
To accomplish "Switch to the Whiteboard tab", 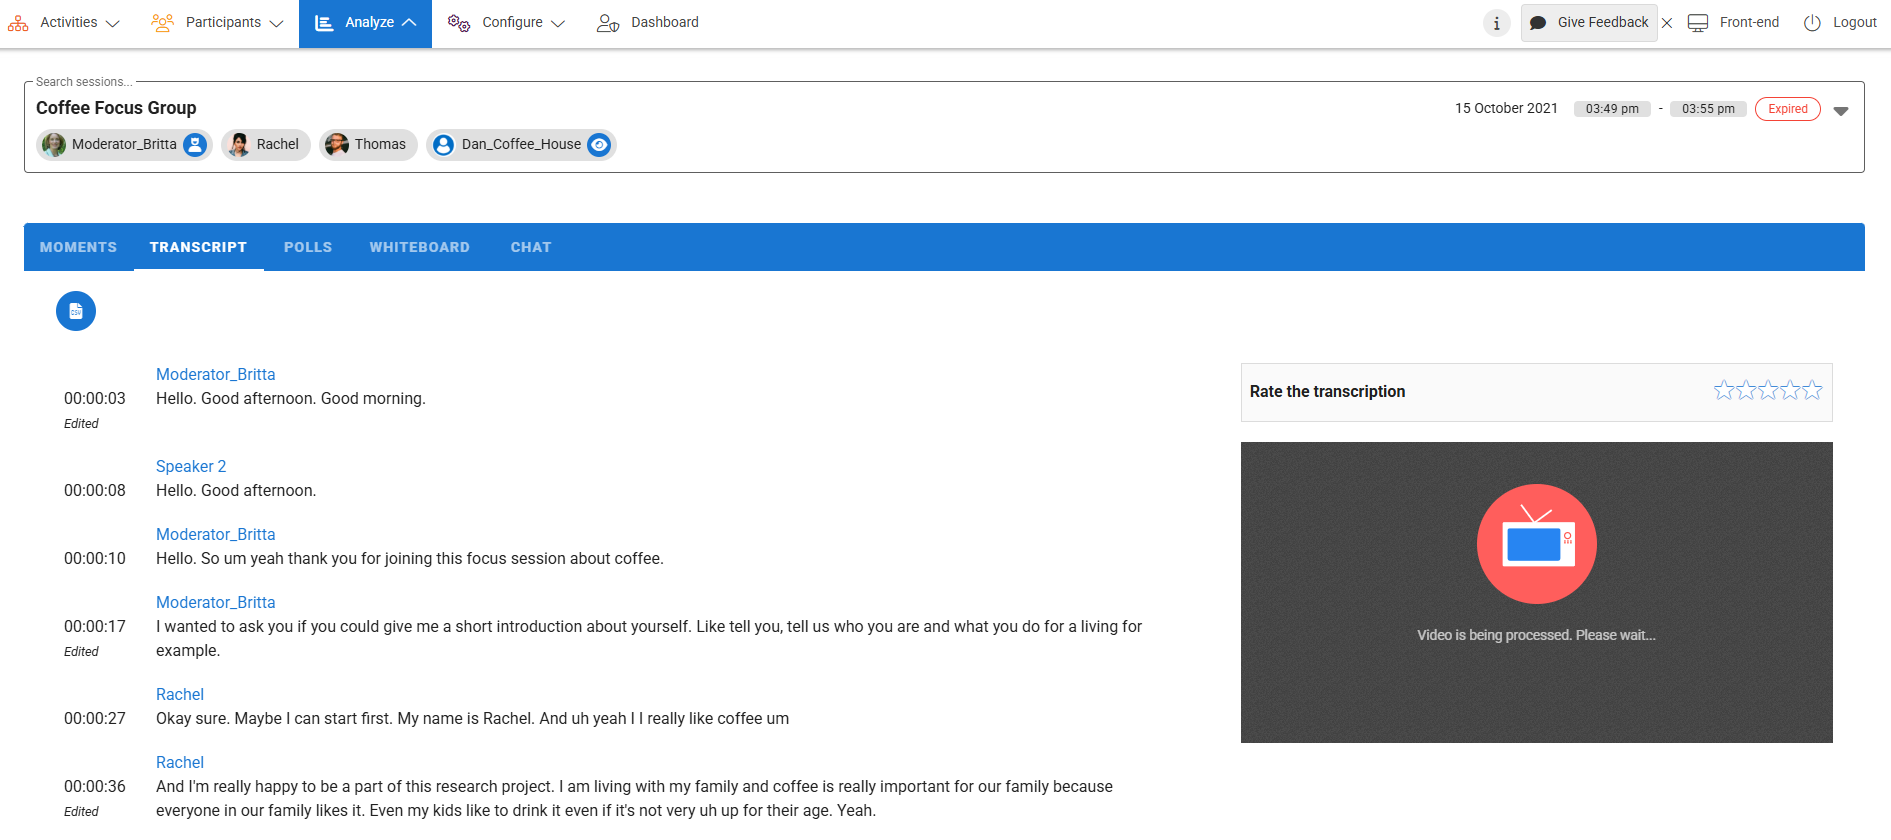I will [419, 247].
